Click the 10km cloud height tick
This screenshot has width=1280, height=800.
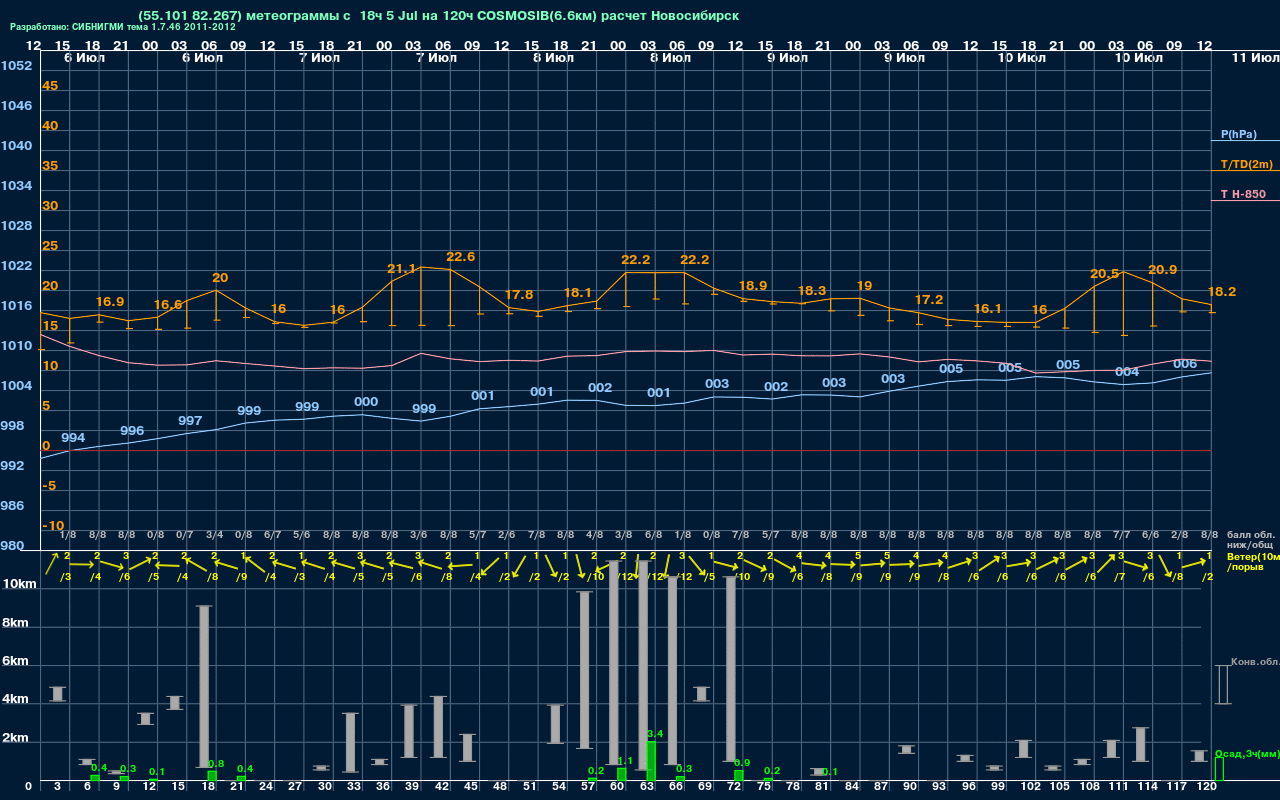point(20,584)
